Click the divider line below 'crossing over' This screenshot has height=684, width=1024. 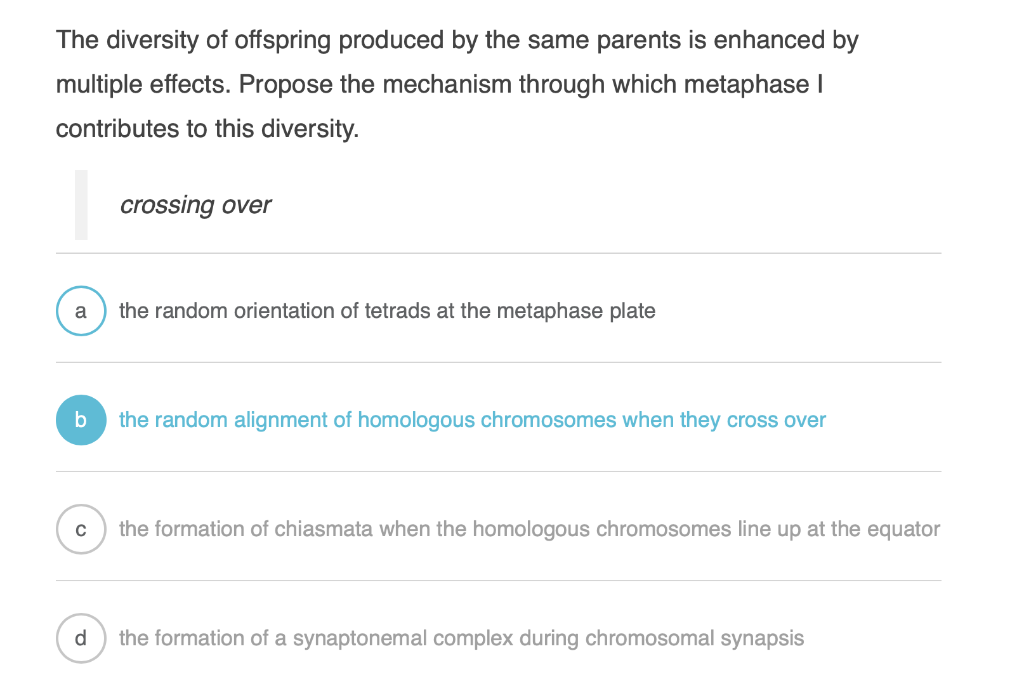point(500,253)
